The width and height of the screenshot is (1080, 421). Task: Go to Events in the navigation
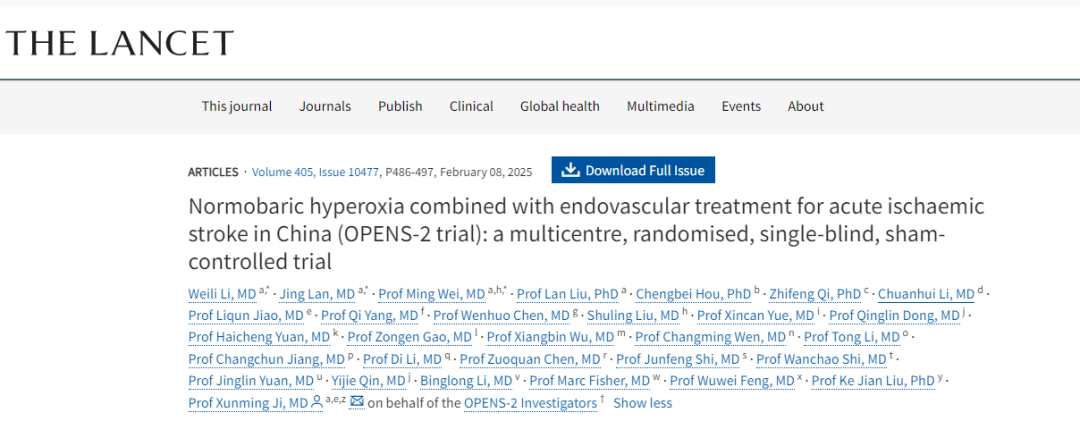click(x=741, y=106)
